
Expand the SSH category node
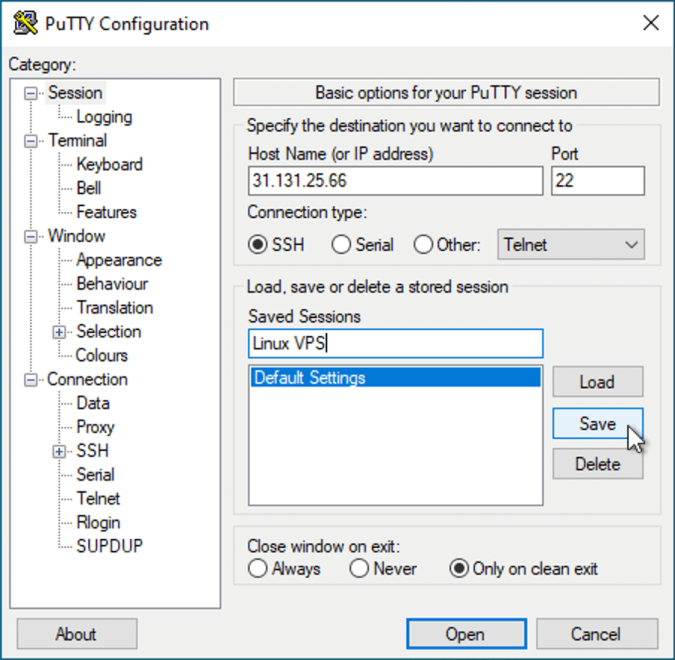(x=60, y=451)
